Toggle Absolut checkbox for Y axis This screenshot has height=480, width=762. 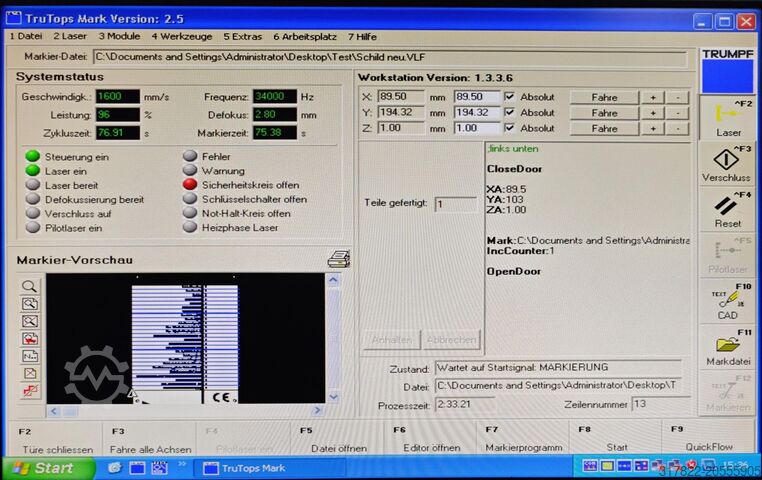pos(510,113)
